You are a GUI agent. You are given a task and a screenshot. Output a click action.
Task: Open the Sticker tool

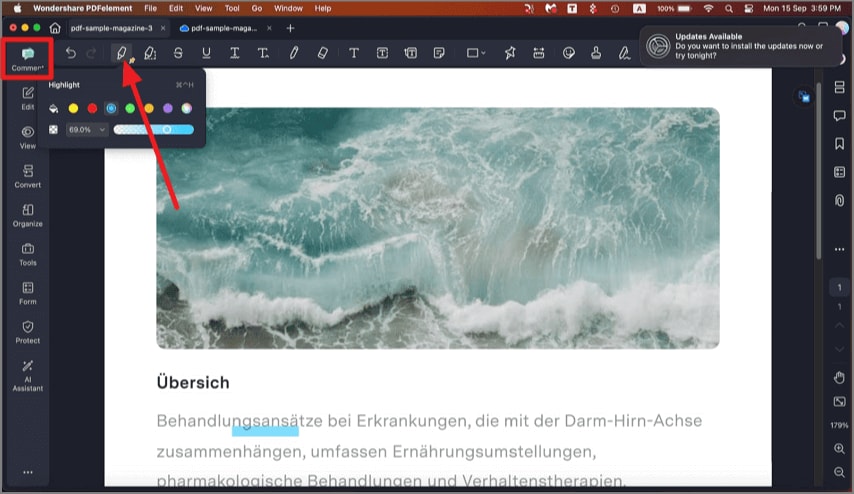pyautogui.click(x=569, y=53)
